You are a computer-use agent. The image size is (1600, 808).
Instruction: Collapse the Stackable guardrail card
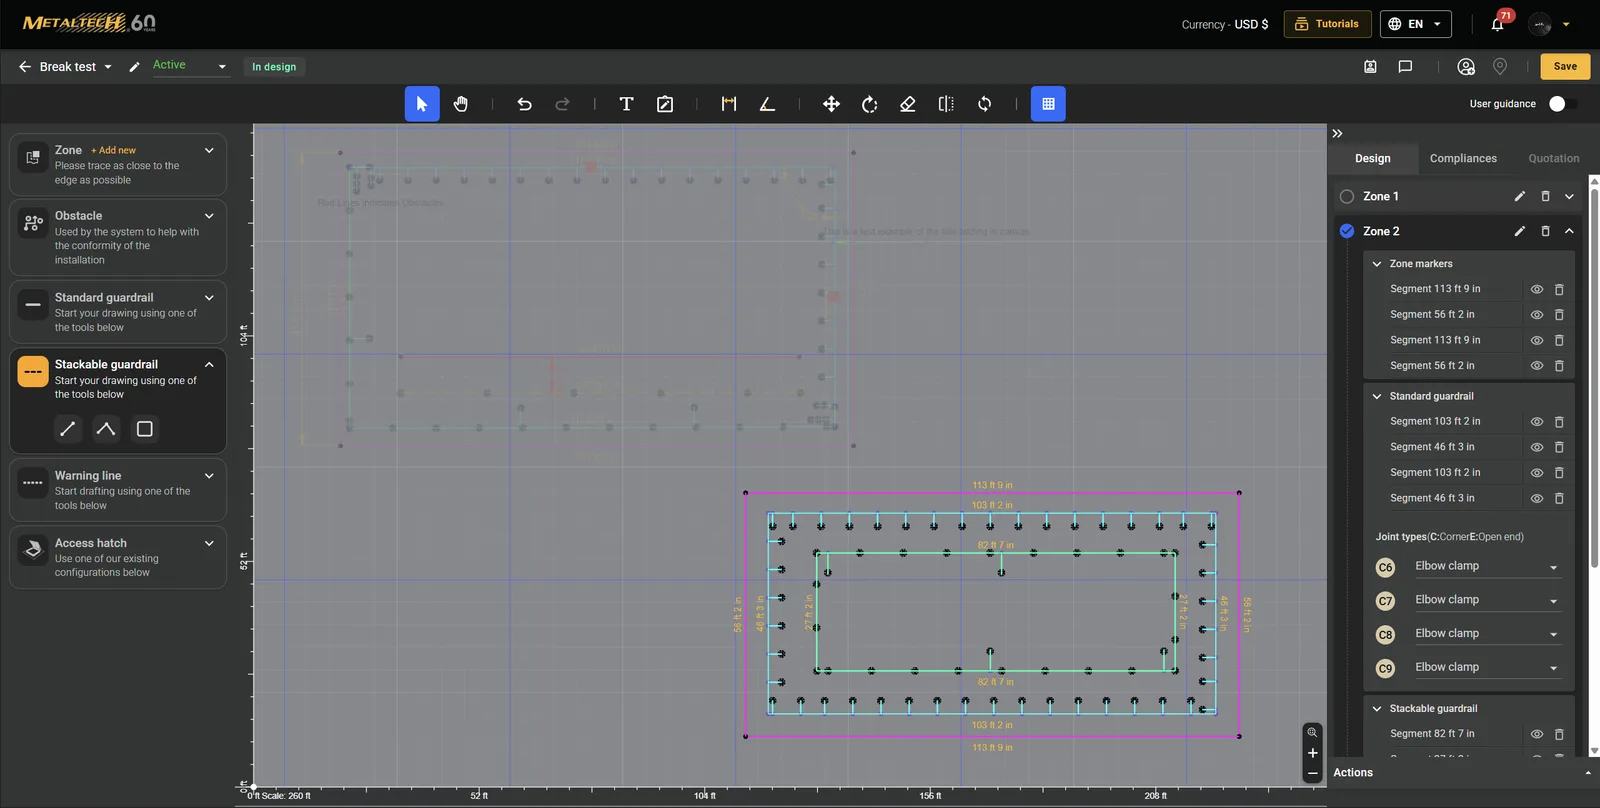coord(209,365)
